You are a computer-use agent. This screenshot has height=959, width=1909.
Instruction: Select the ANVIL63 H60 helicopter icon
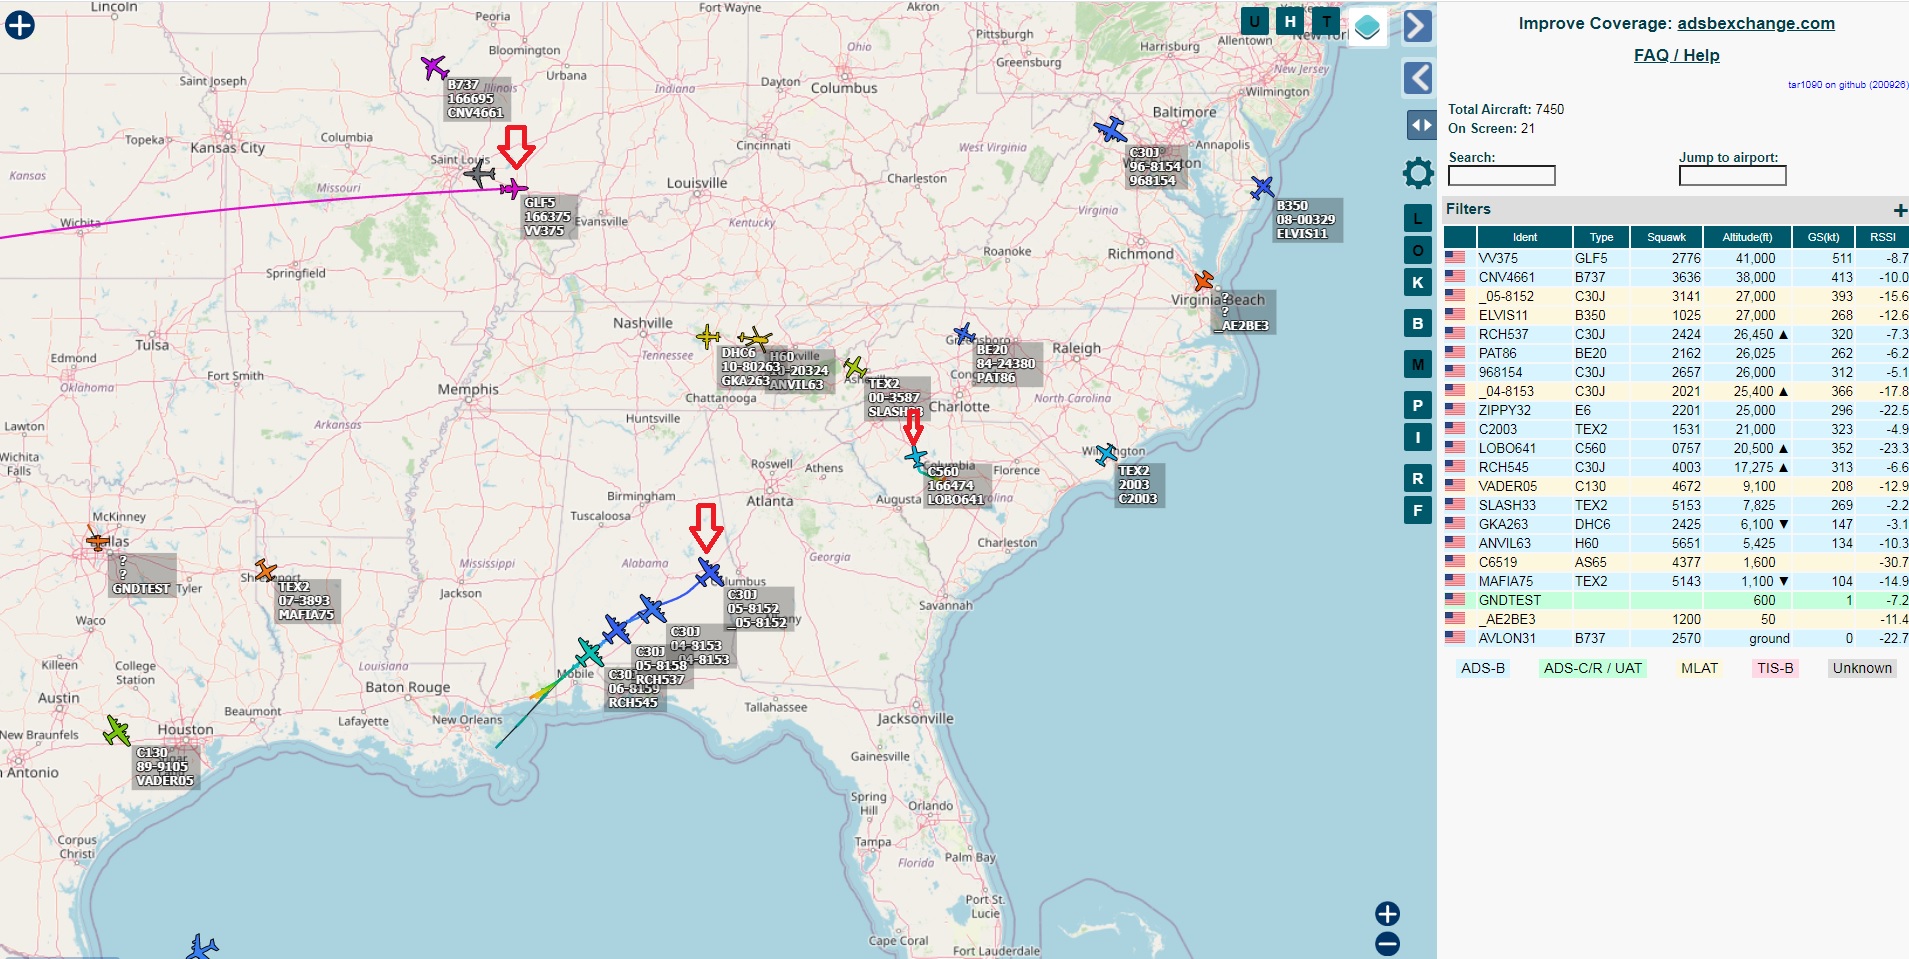point(755,339)
